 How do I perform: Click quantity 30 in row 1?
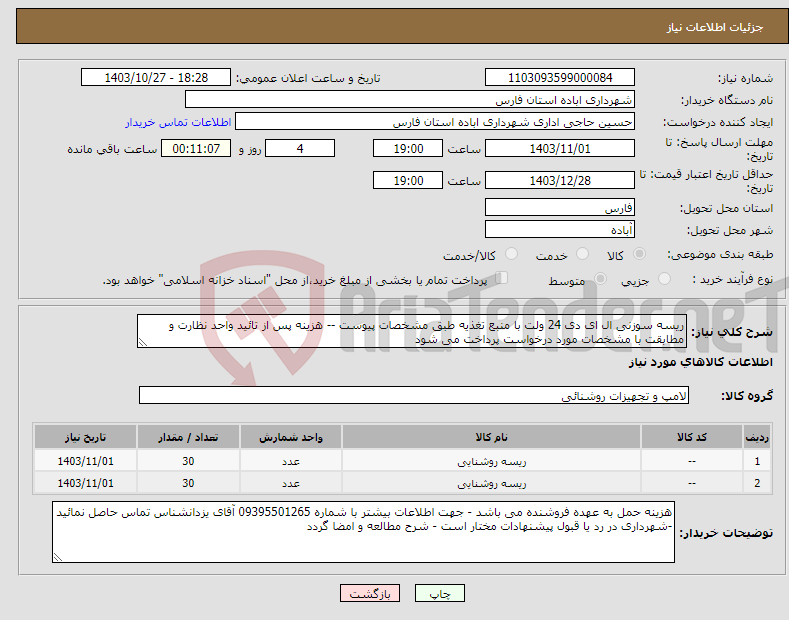[188, 461]
